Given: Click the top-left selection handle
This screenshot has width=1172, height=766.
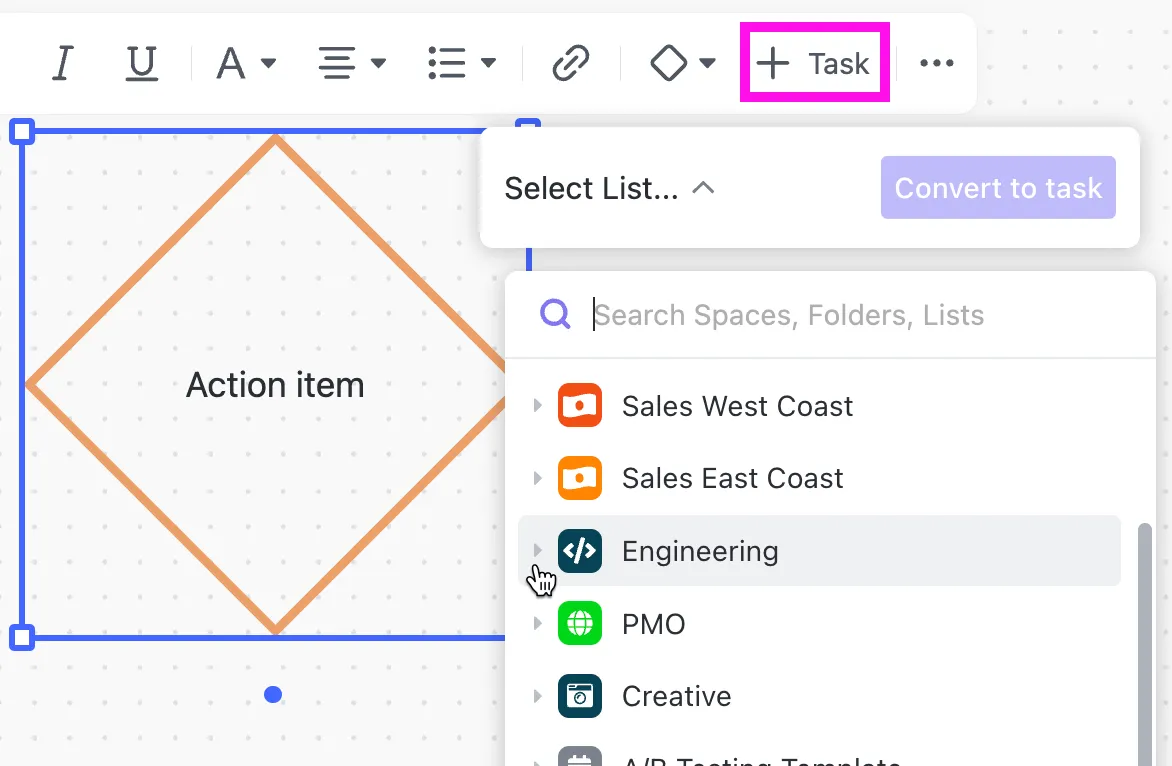Looking at the screenshot, I should (x=22, y=132).
